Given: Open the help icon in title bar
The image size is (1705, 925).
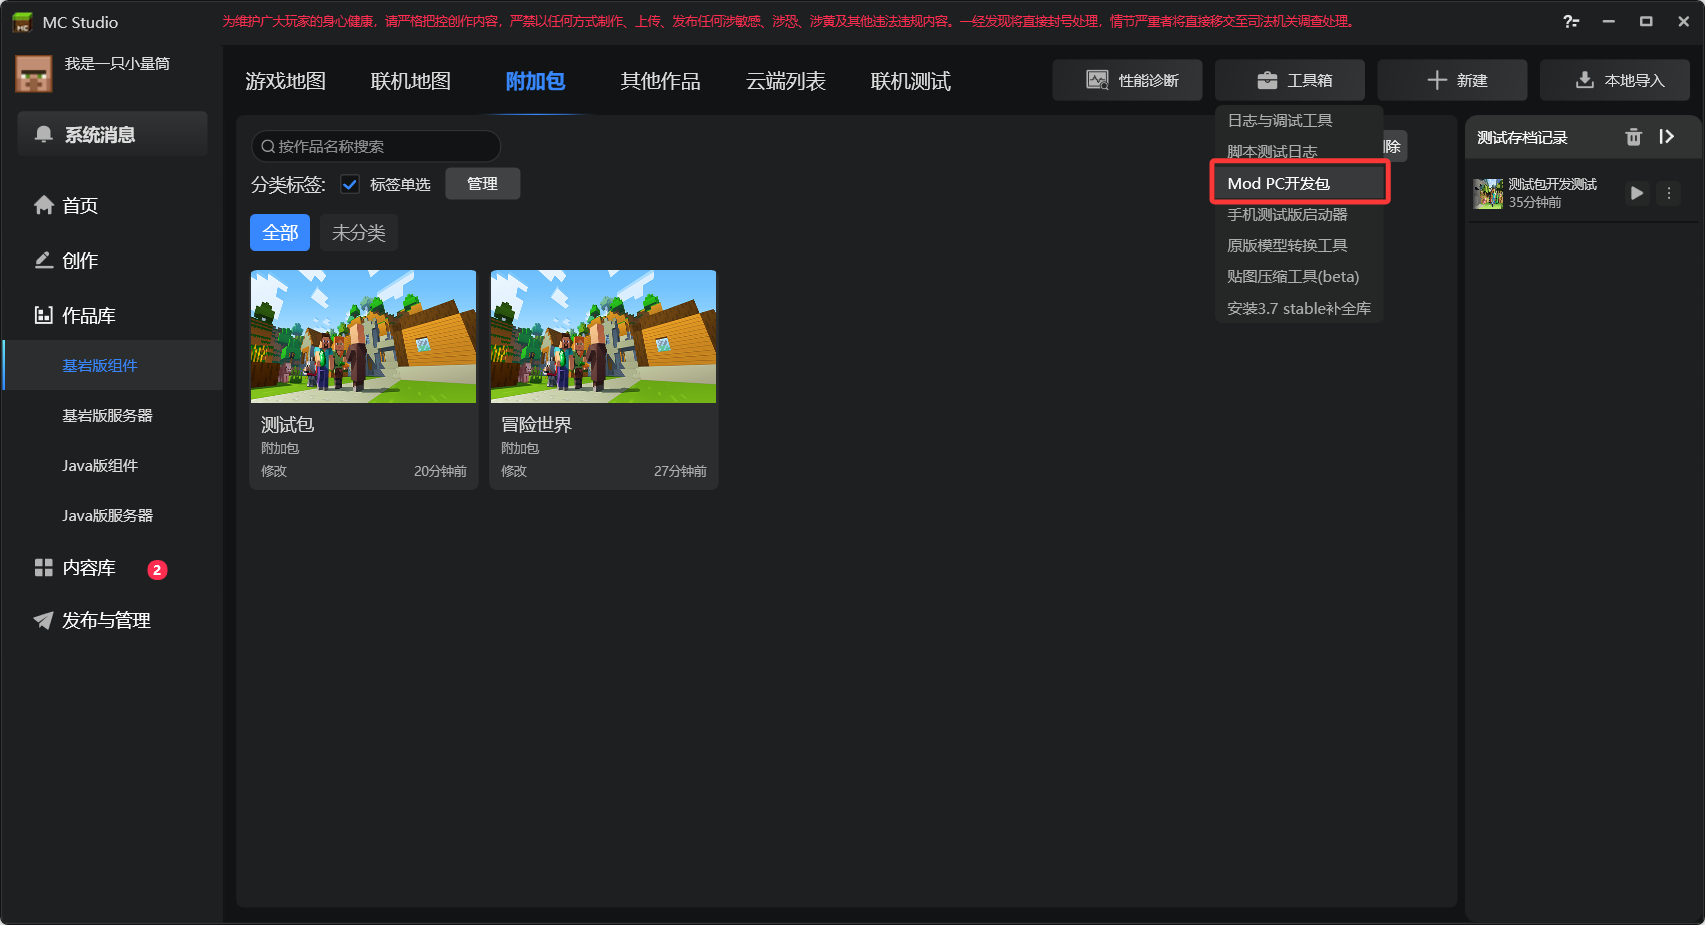Looking at the screenshot, I should (x=1571, y=21).
